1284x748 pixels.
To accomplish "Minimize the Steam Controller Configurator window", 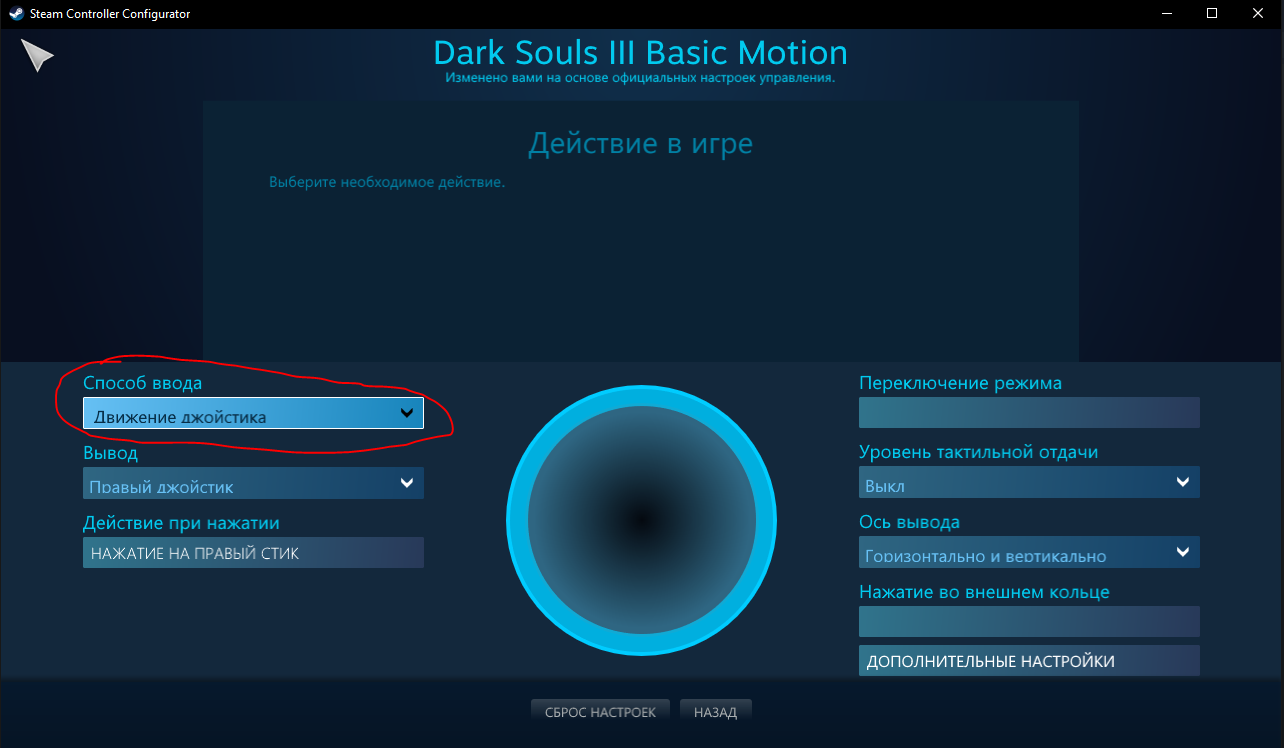I will point(1166,13).
